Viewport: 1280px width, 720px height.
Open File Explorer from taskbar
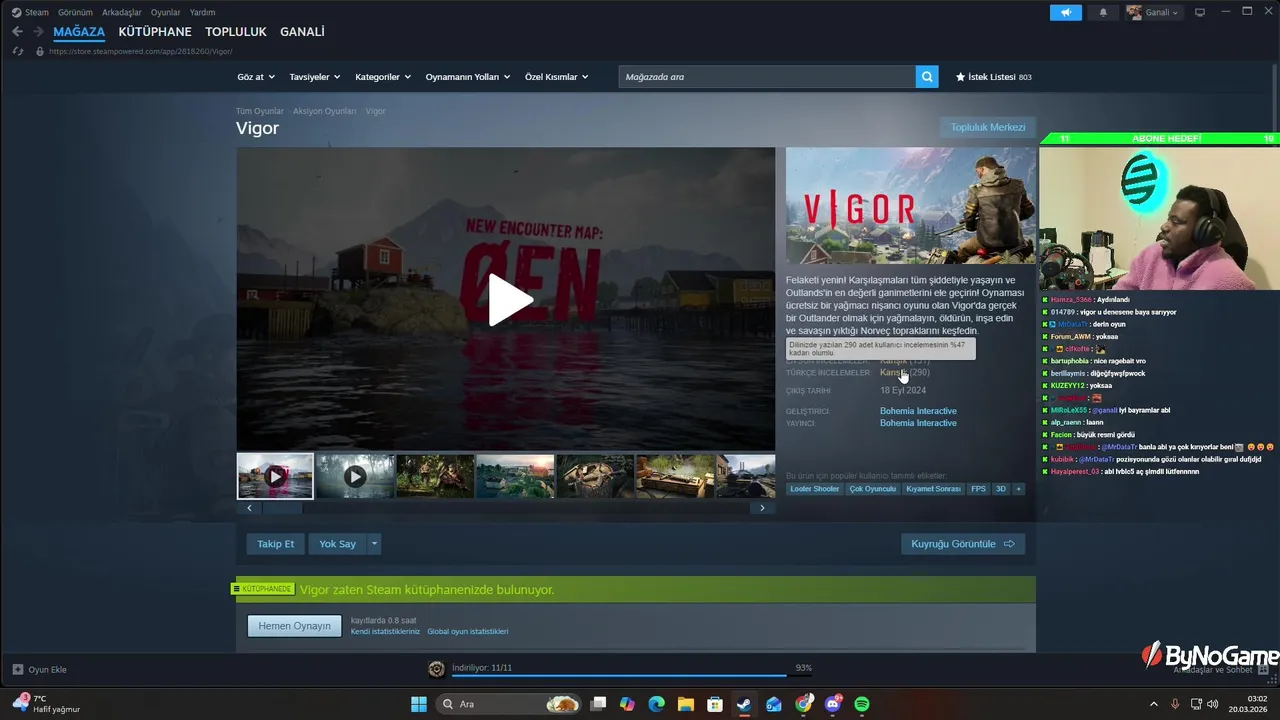click(685, 704)
